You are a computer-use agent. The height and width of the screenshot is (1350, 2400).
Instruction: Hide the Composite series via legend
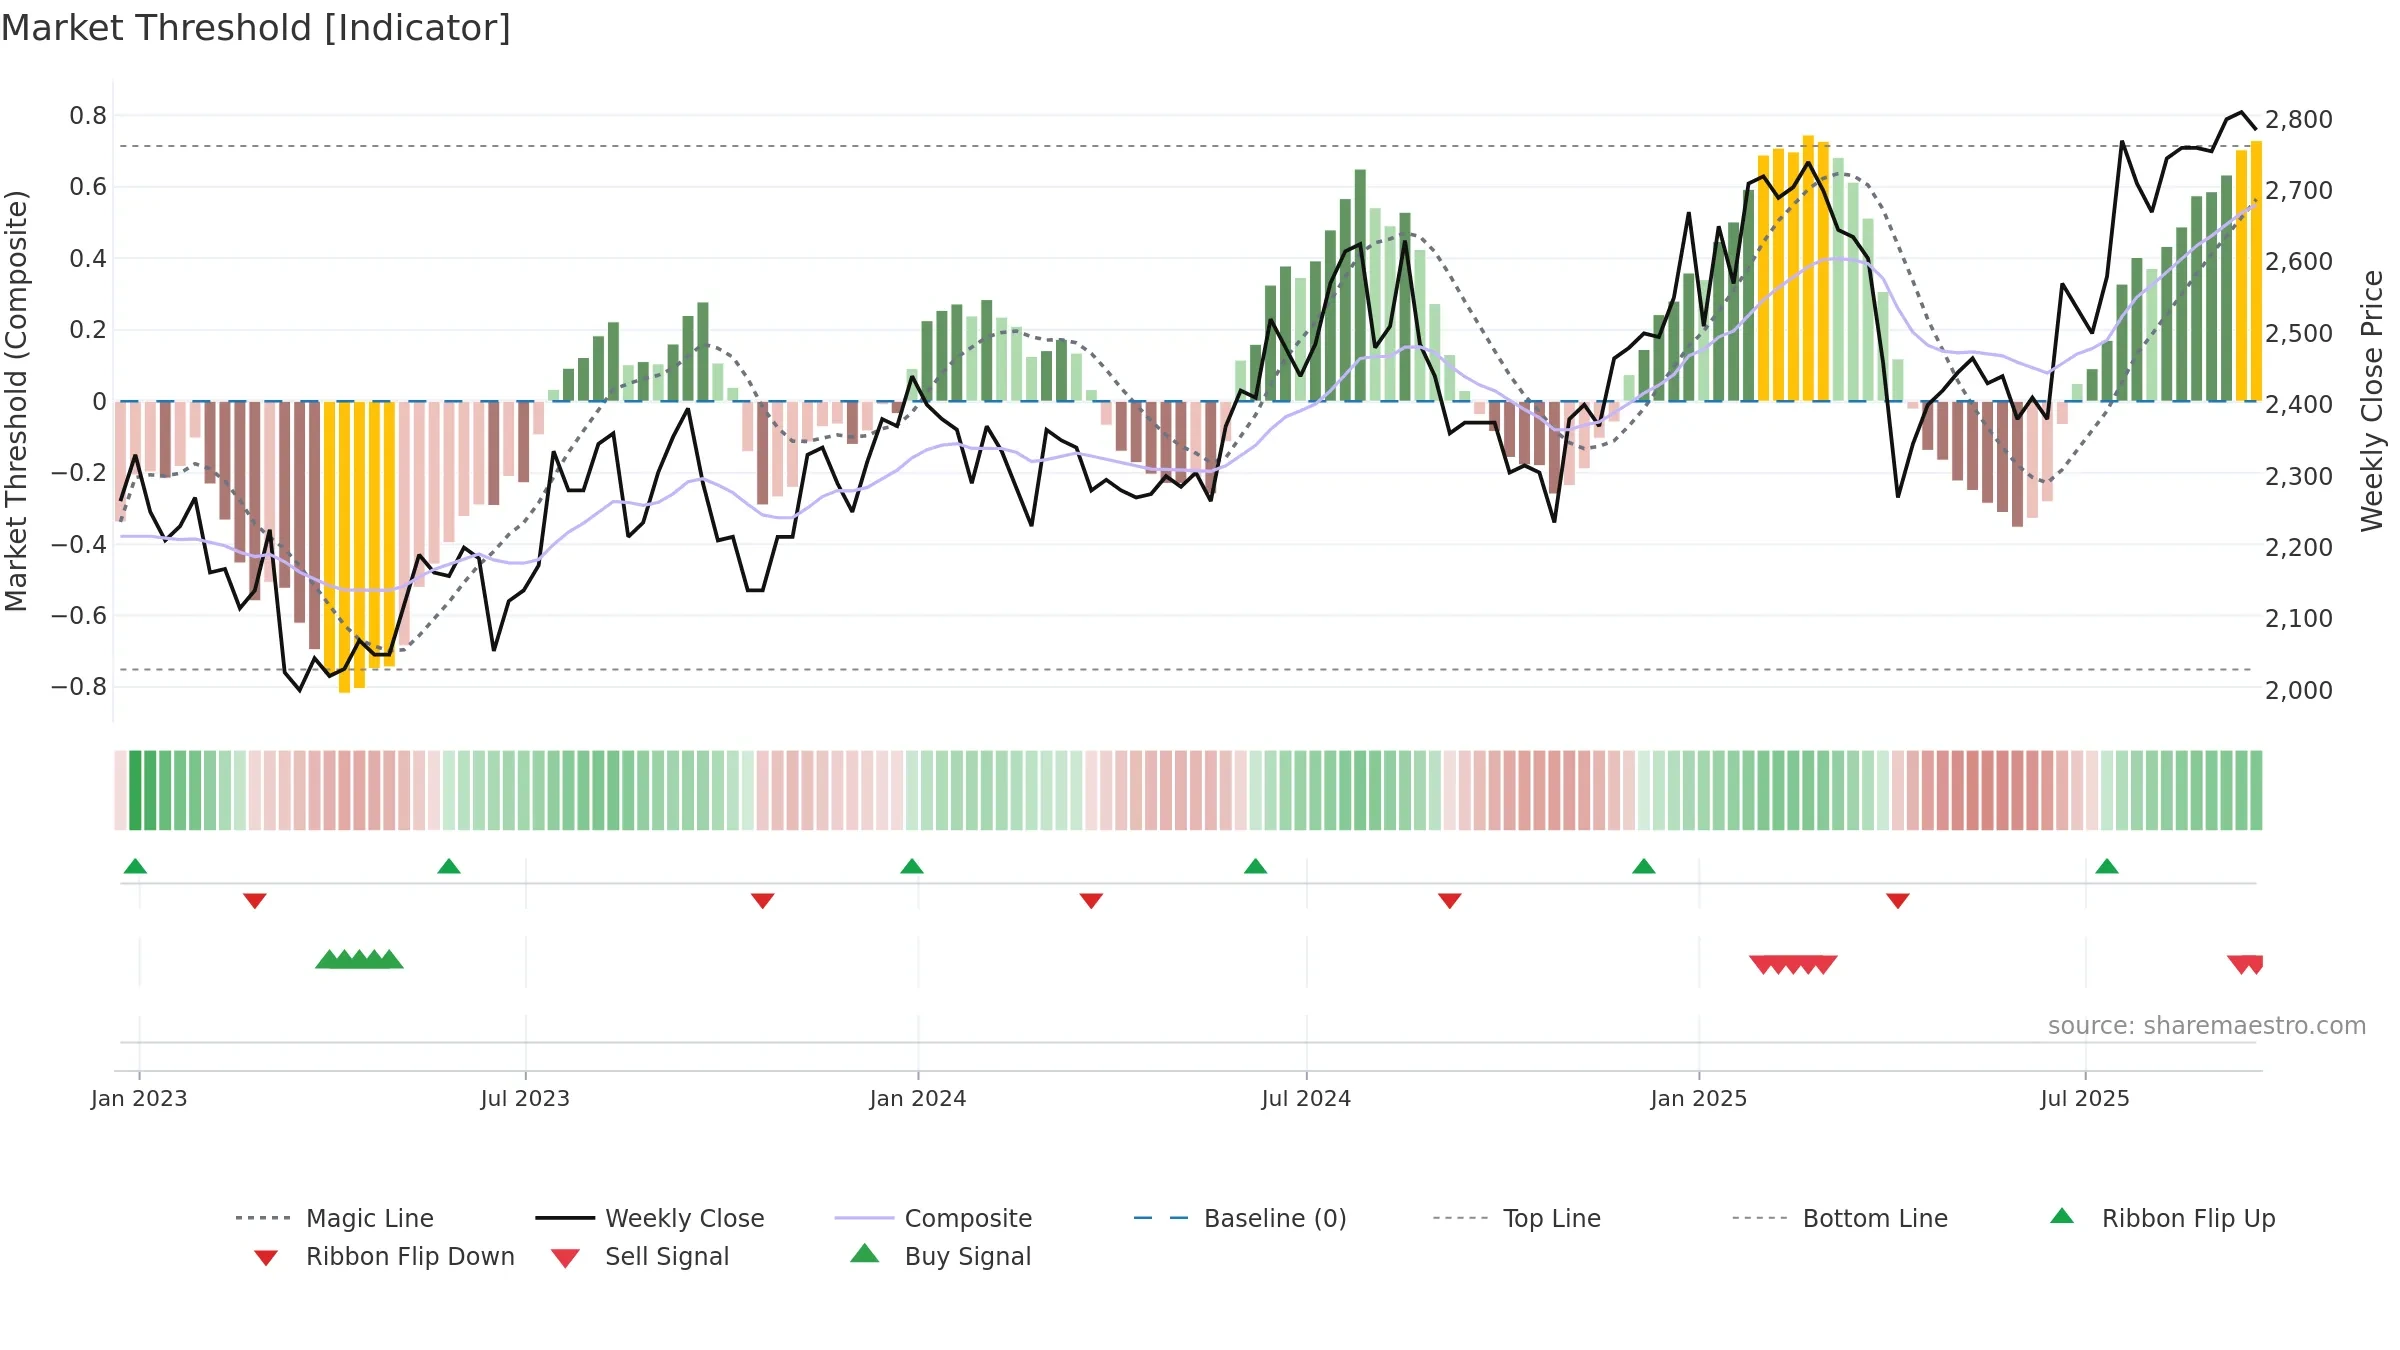(933, 1218)
